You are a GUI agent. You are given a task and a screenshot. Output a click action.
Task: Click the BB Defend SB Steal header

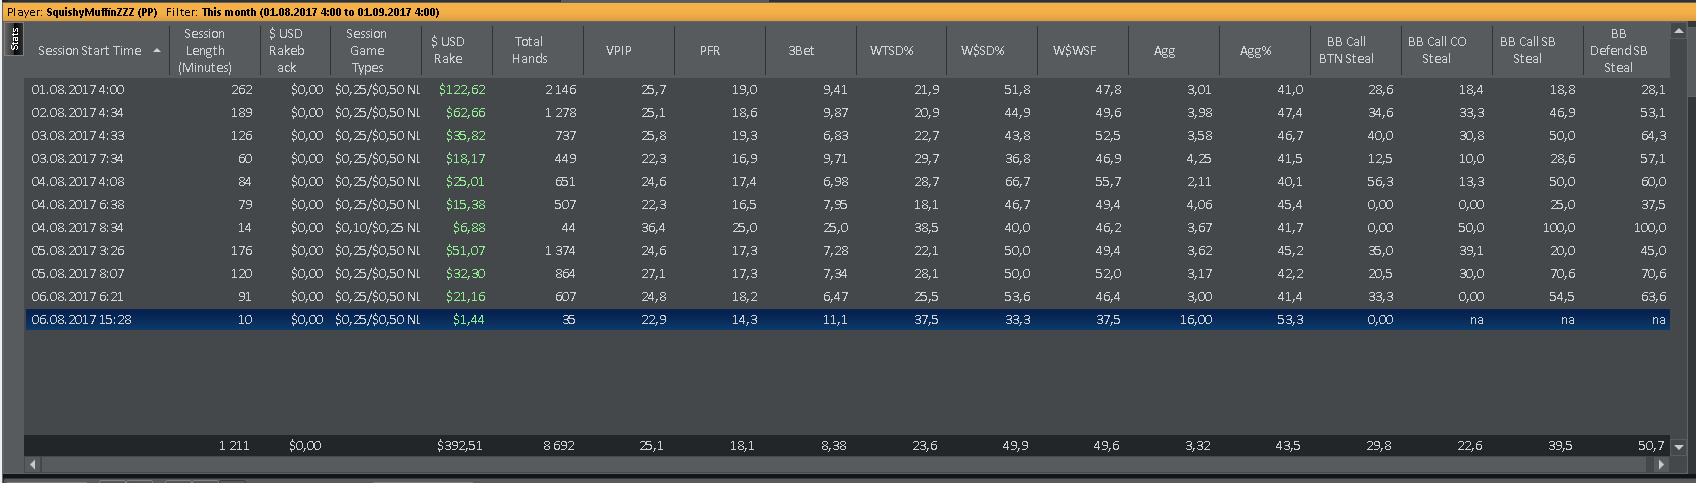click(x=1618, y=50)
